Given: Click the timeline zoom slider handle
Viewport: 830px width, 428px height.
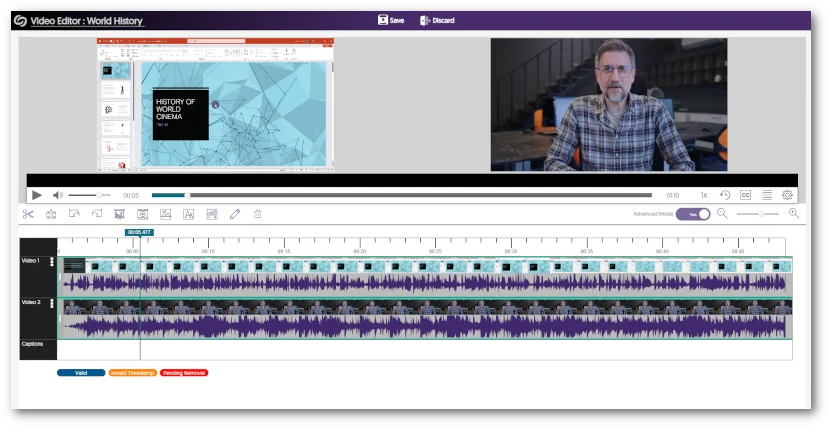Looking at the screenshot, I should pyautogui.click(x=761, y=214).
